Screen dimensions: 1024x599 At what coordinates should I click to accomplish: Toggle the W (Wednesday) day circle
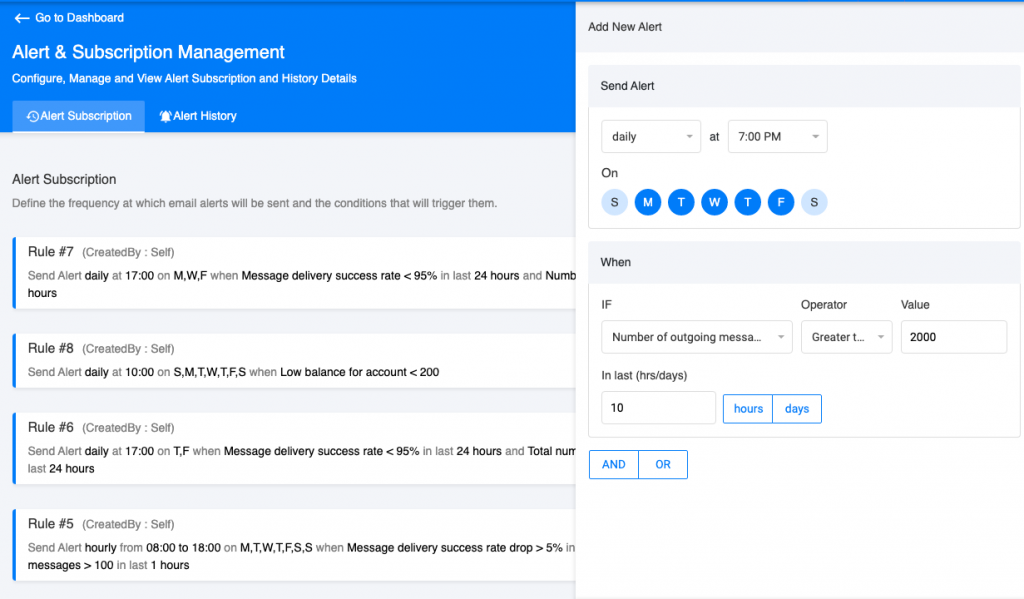tap(714, 202)
